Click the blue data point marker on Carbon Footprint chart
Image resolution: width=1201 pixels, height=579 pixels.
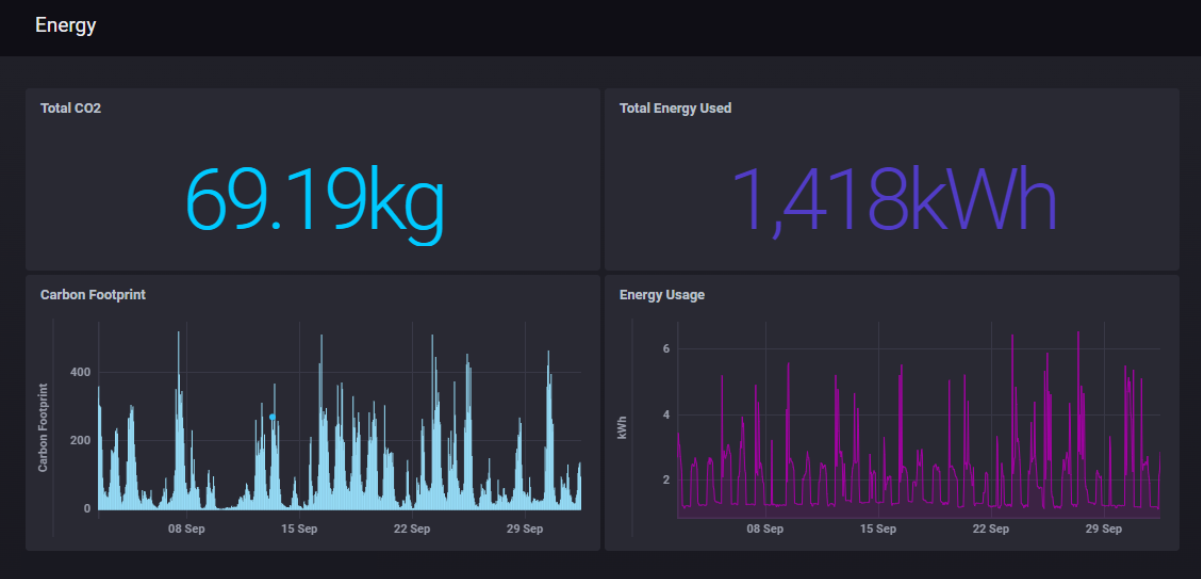pos(272,417)
